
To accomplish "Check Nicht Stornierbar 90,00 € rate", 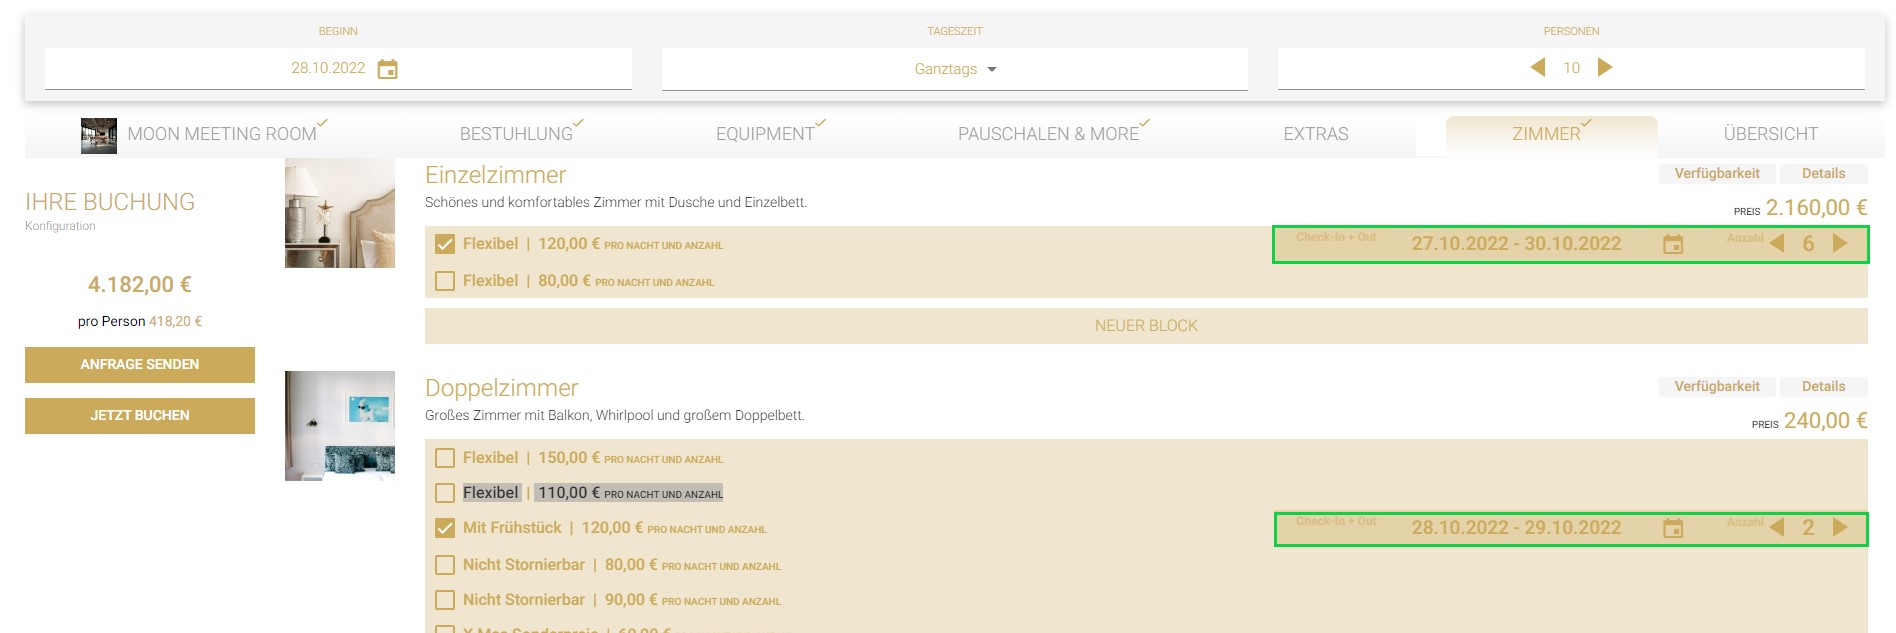I will click(x=445, y=600).
